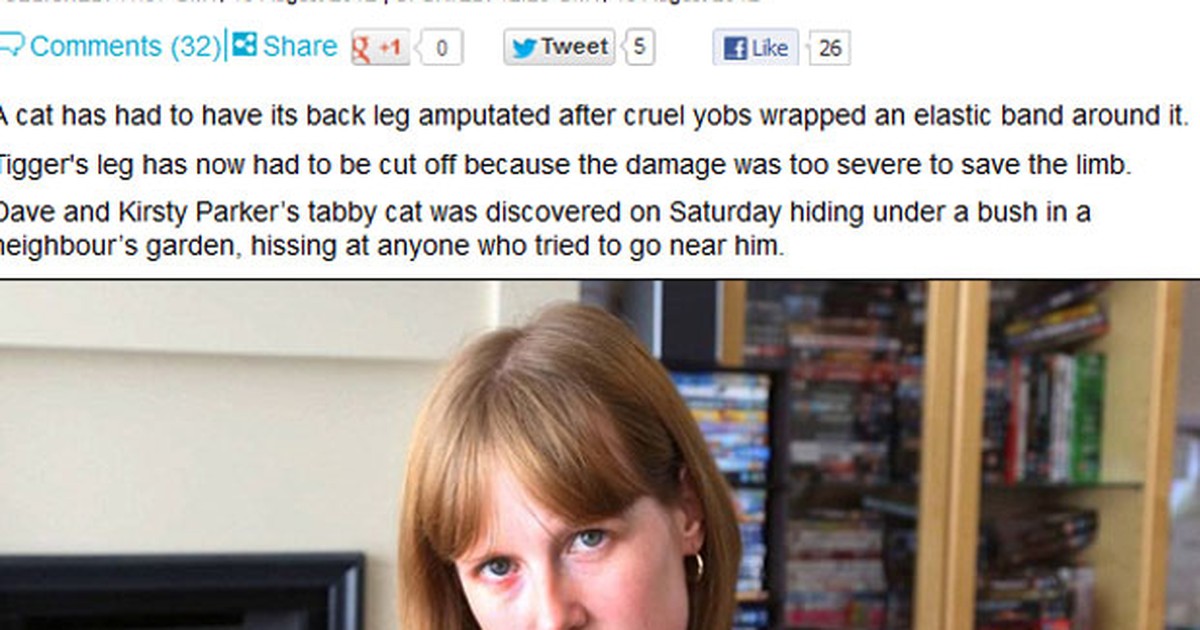Click the Facebook f logo icon
Viewport: 1200px width, 630px height.
click(x=734, y=48)
